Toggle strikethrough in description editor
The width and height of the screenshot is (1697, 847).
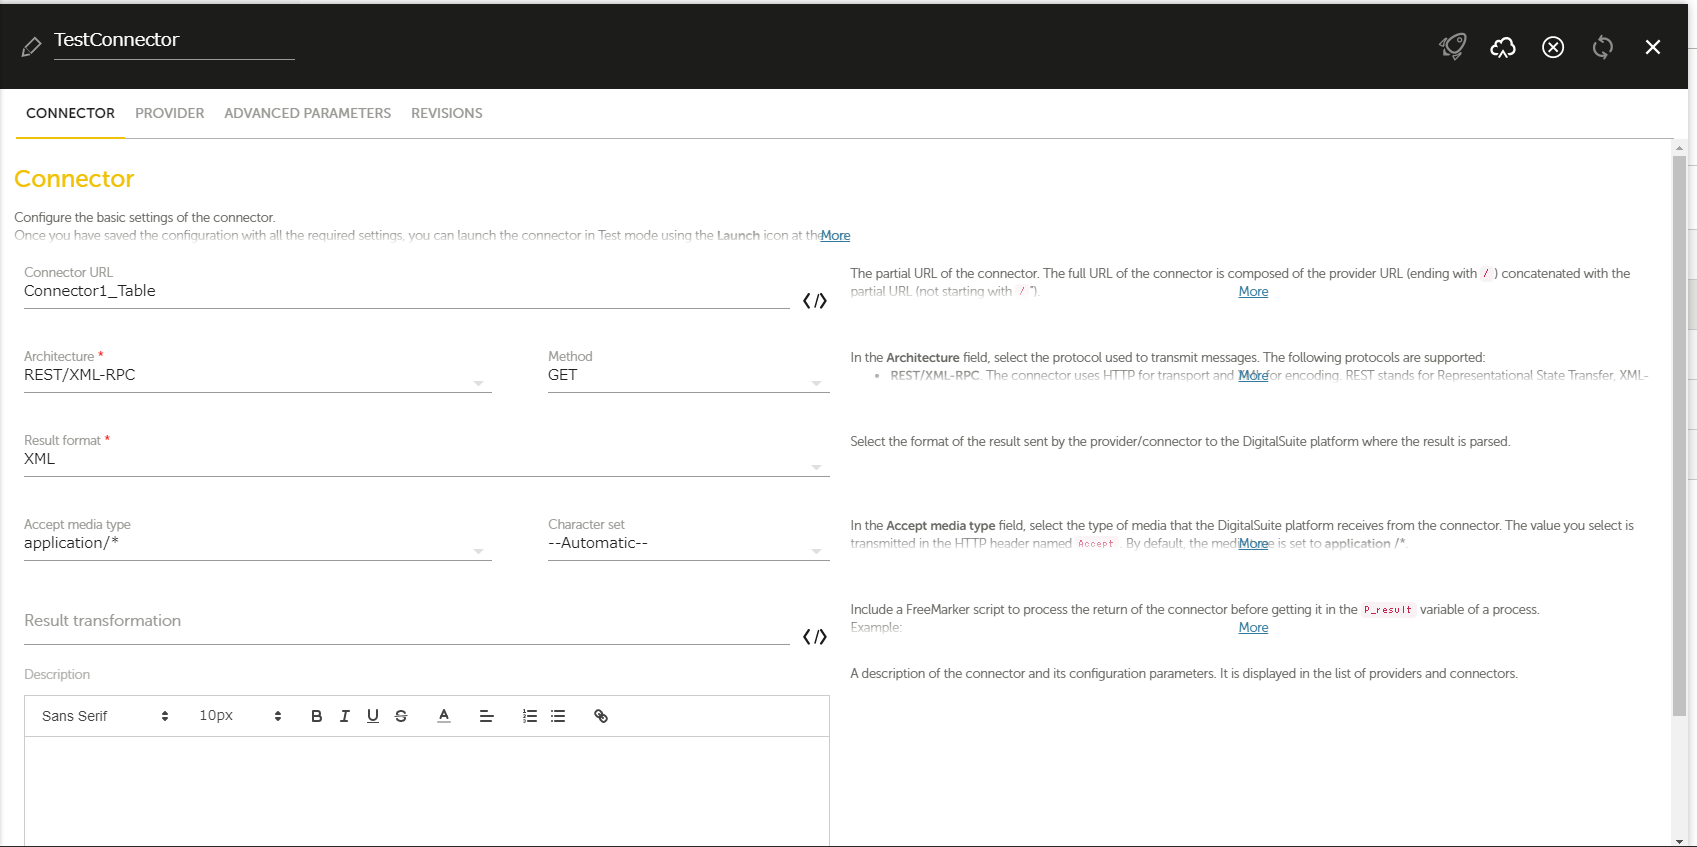click(401, 716)
